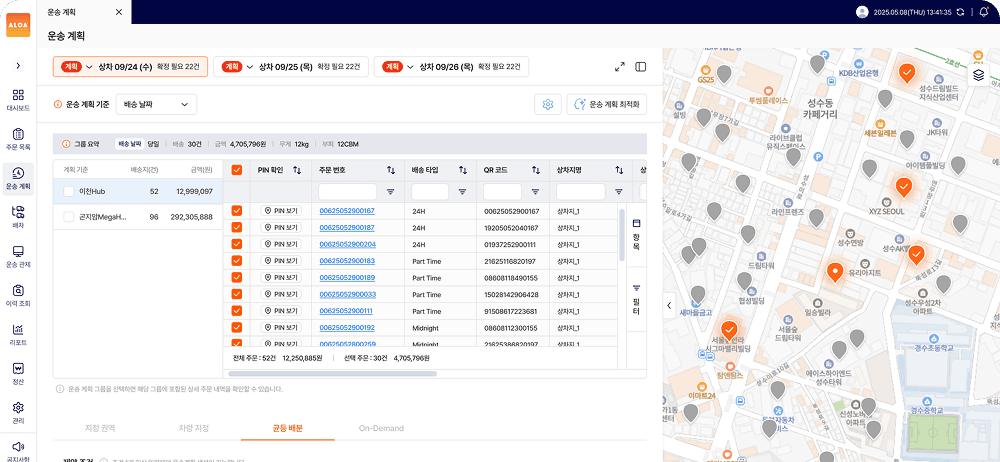Sort by PIN 확인 column
The width and height of the screenshot is (1000, 462).
tap(297, 170)
